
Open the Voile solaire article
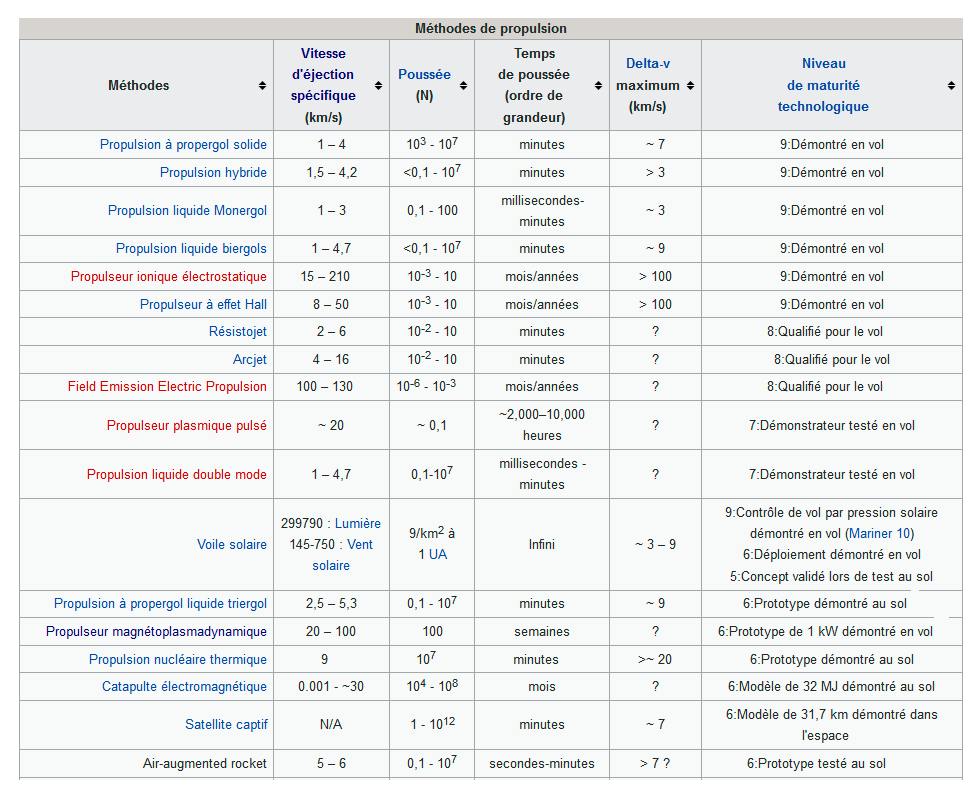pyautogui.click(x=231, y=545)
